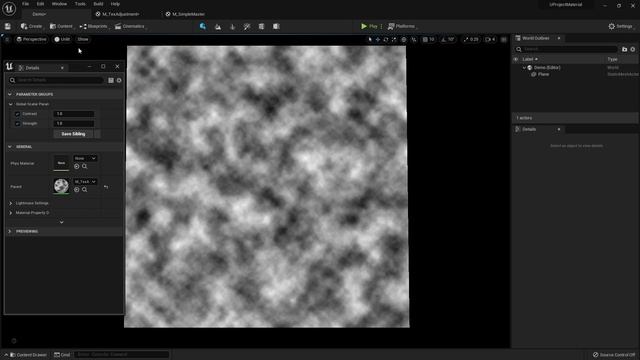Open the Edit menu

40,4
